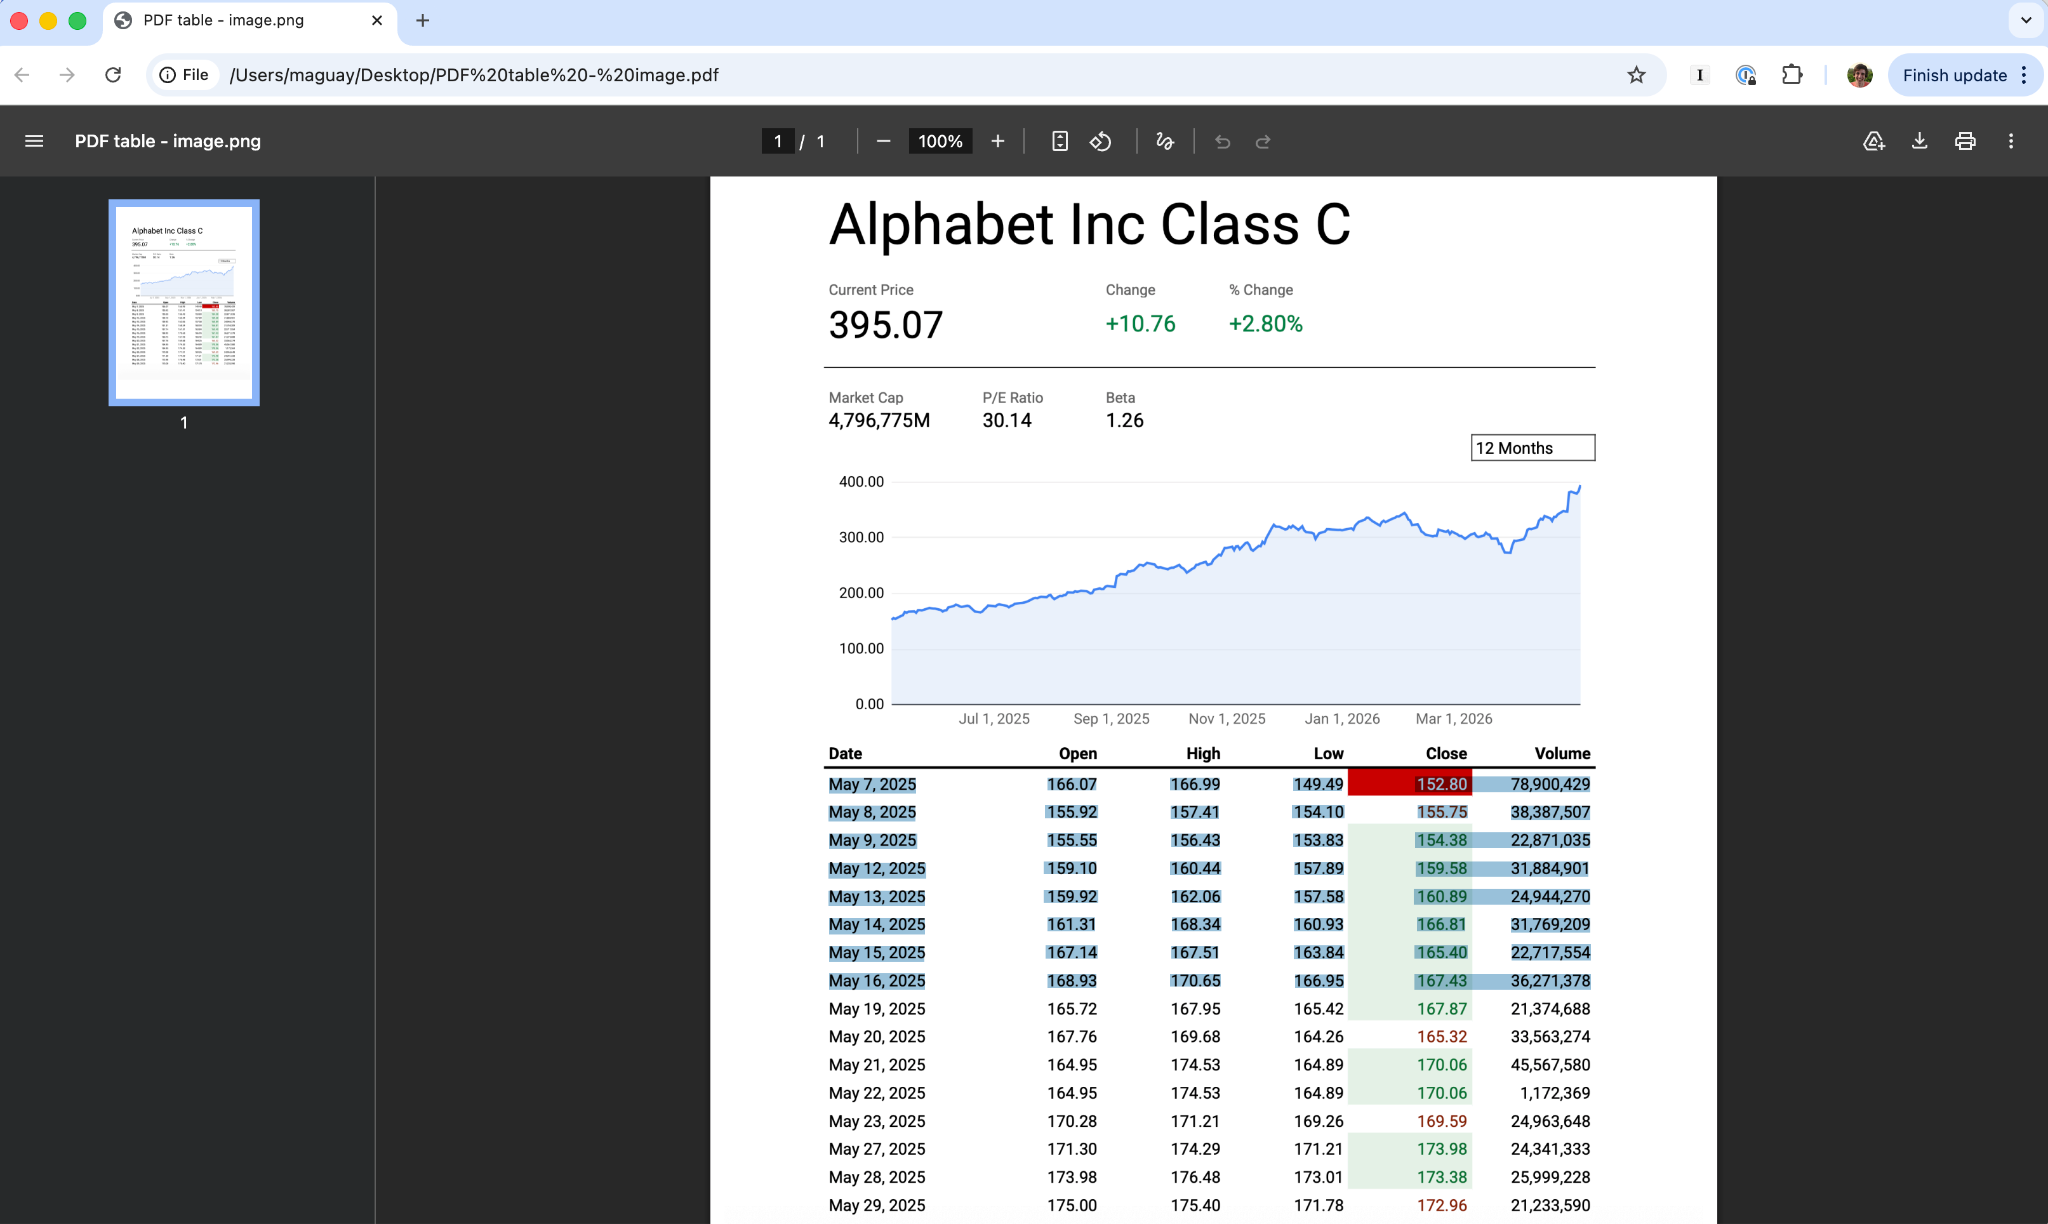Click the Jan 1, 2026 axis label

[1342, 719]
